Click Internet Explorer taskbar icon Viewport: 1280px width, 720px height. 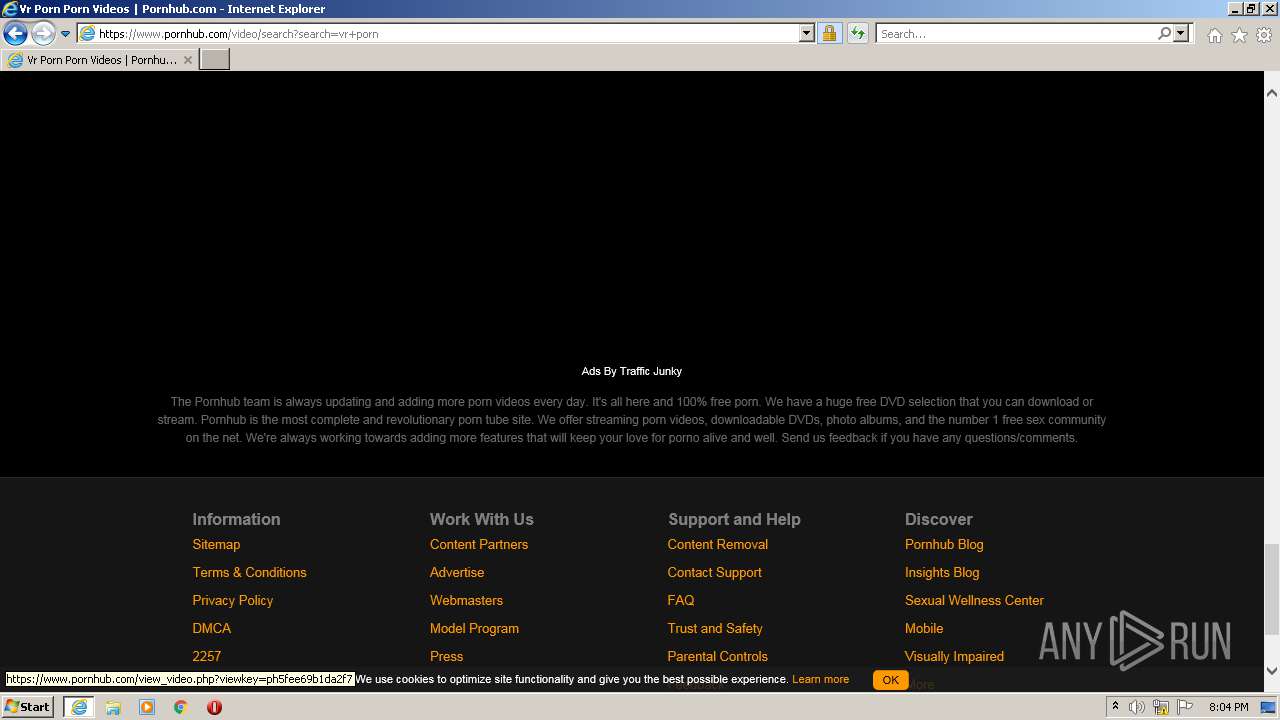pos(78,707)
